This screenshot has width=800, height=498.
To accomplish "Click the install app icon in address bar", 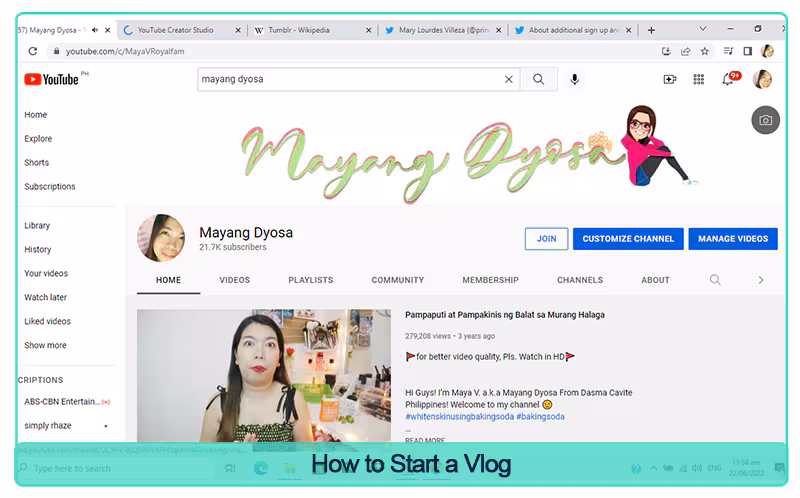I will (666, 51).
